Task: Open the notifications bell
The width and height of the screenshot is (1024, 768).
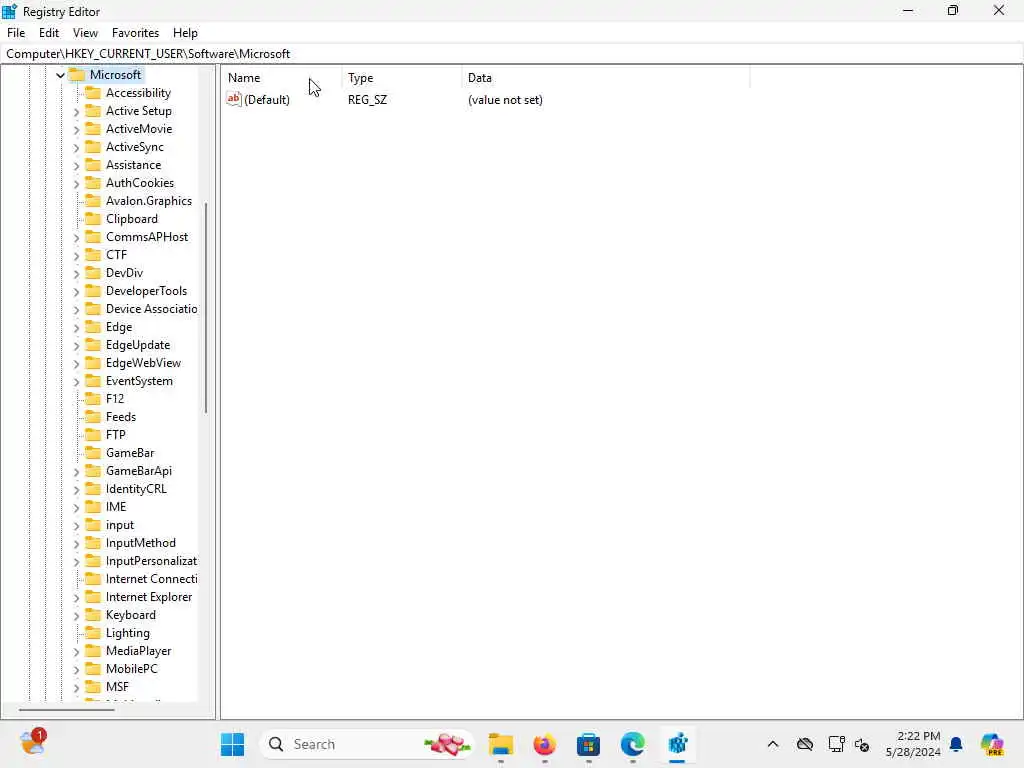Action: click(x=956, y=744)
